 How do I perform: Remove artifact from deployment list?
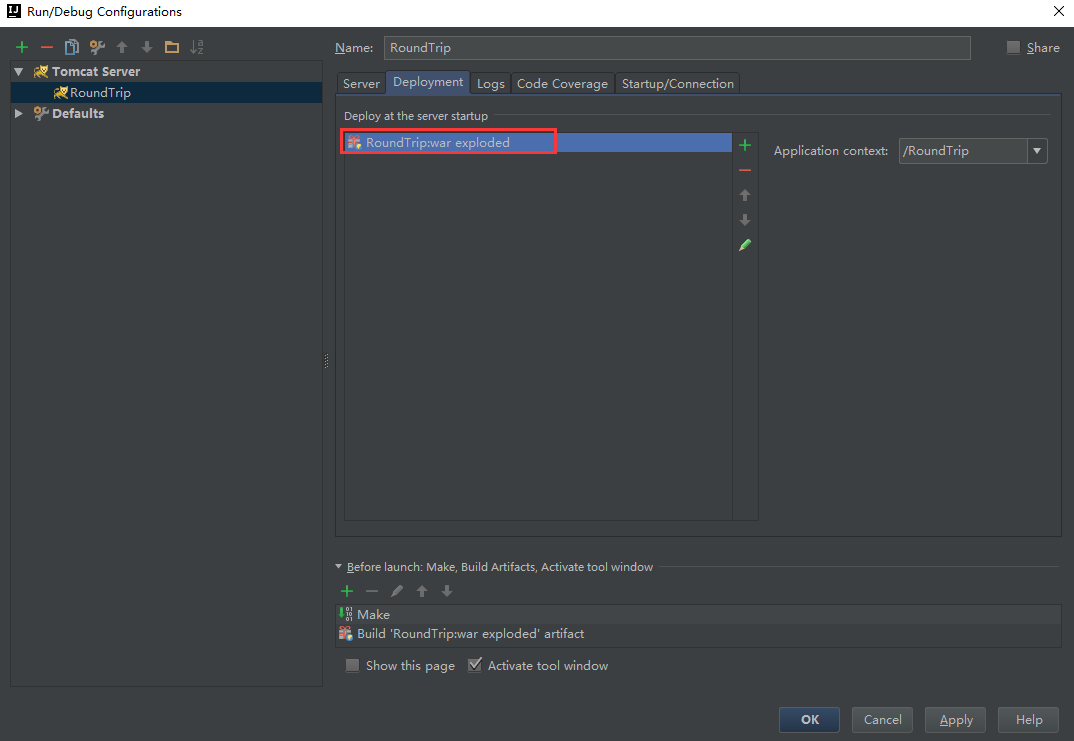coord(745,170)
